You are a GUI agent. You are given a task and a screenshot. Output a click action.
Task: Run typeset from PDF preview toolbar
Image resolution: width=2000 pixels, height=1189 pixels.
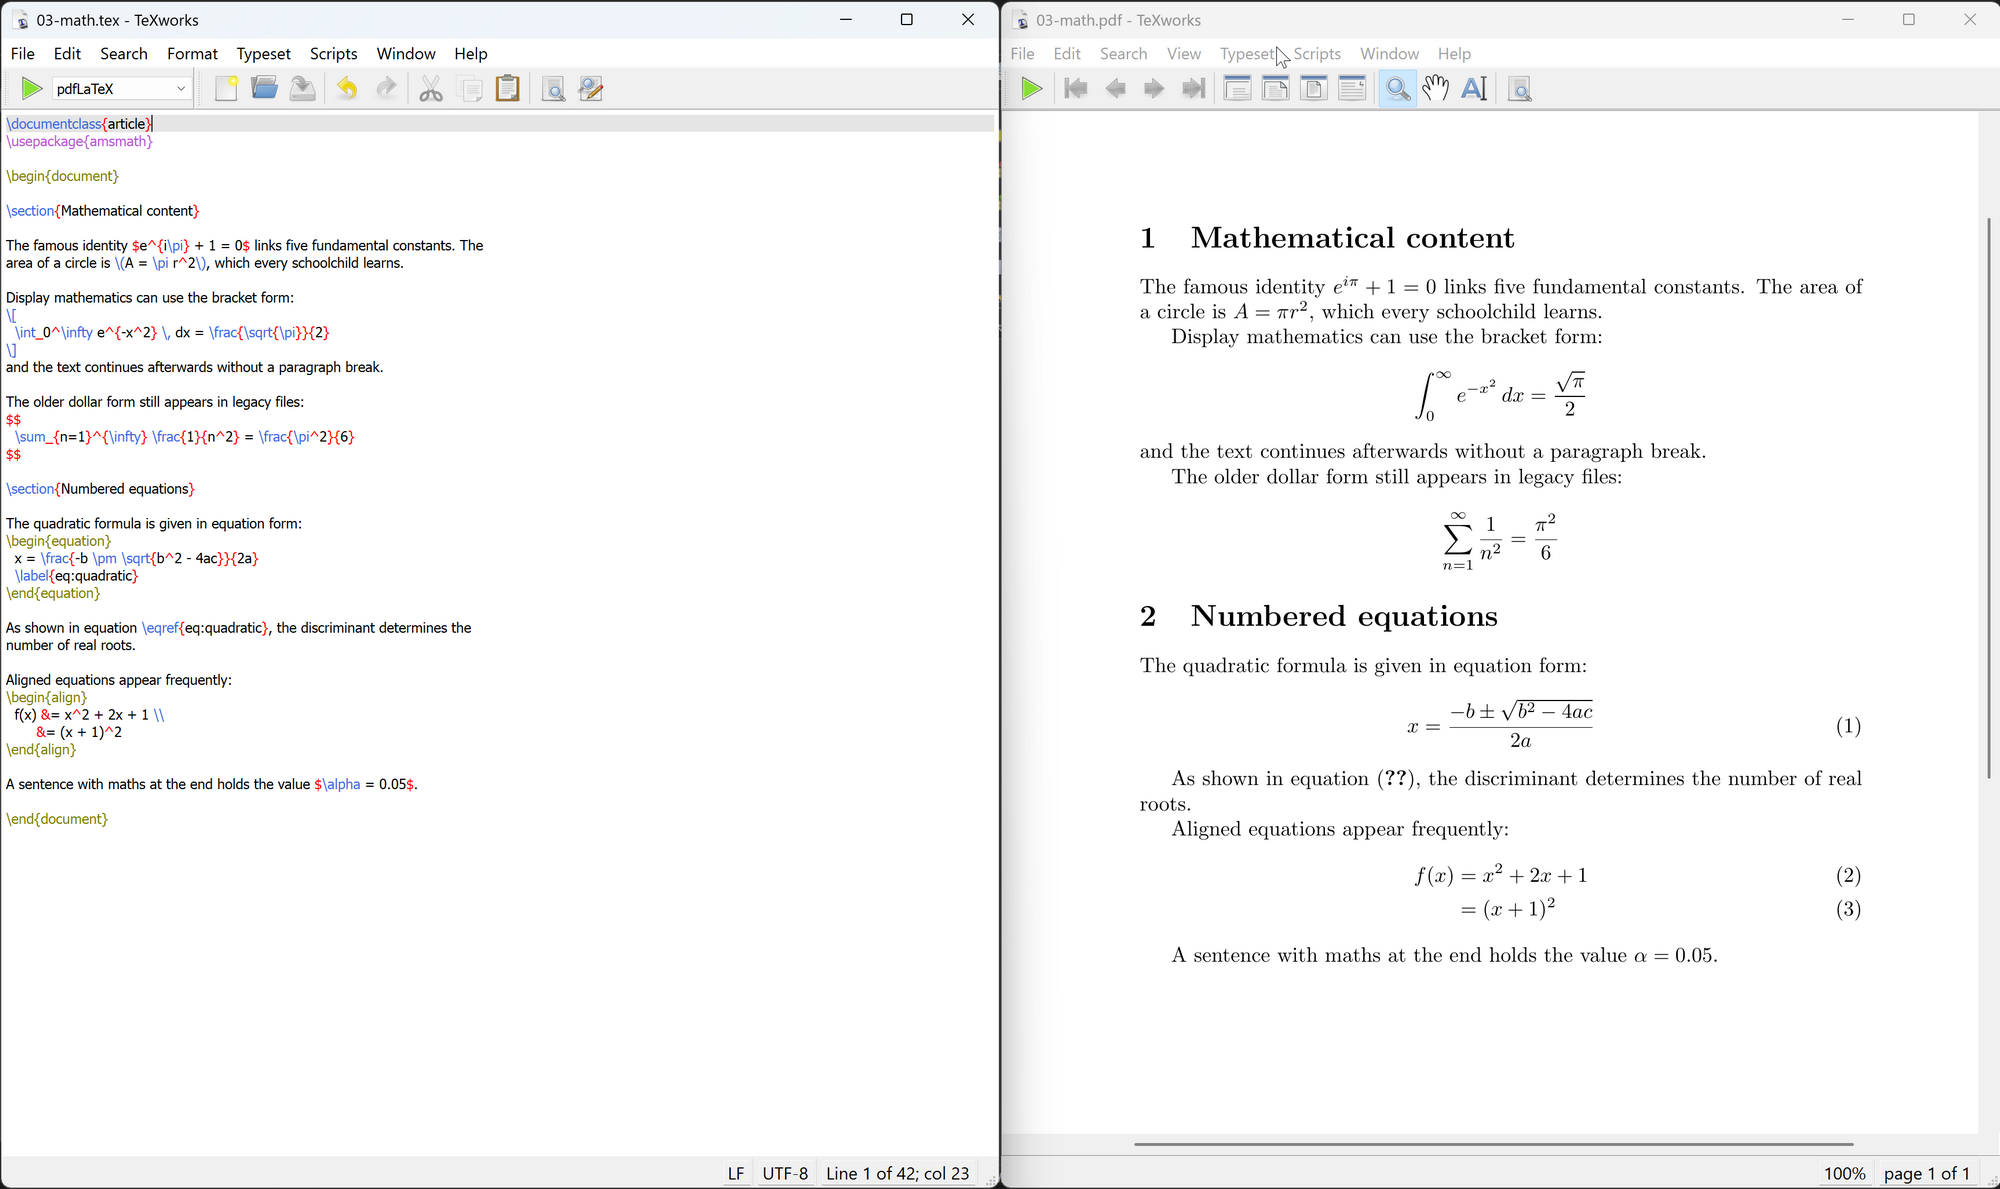coord(1032,89)
